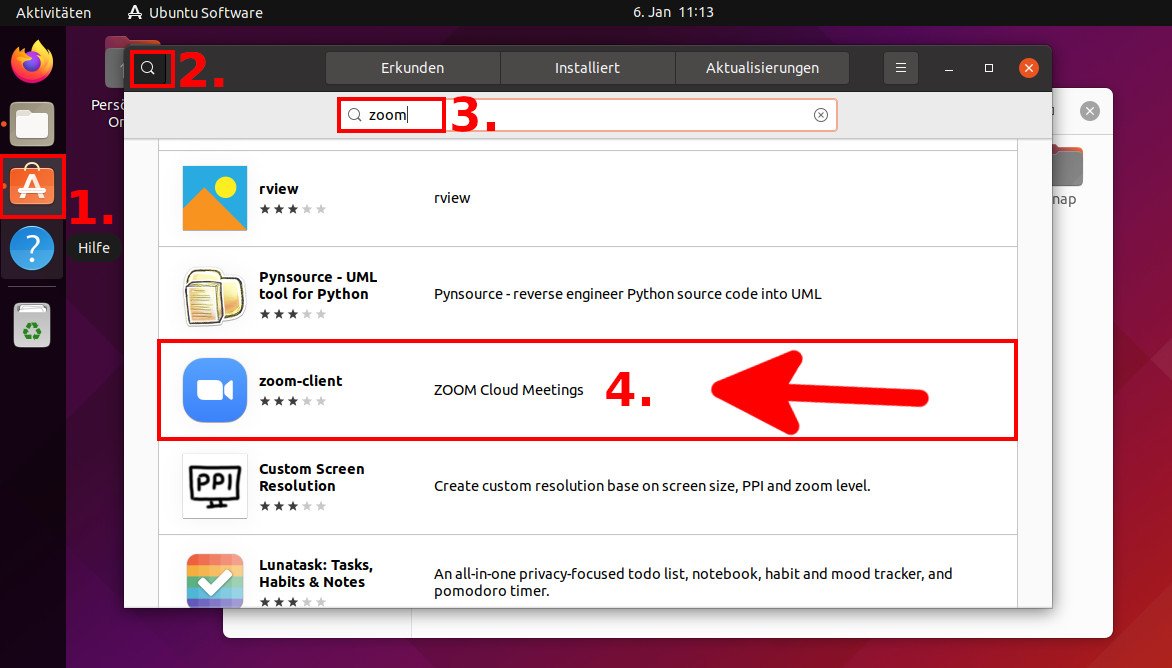Open the hamburger menu in Ubuntu Software
This screenshot has width=1172, height=668.
(x=900, y=68)
